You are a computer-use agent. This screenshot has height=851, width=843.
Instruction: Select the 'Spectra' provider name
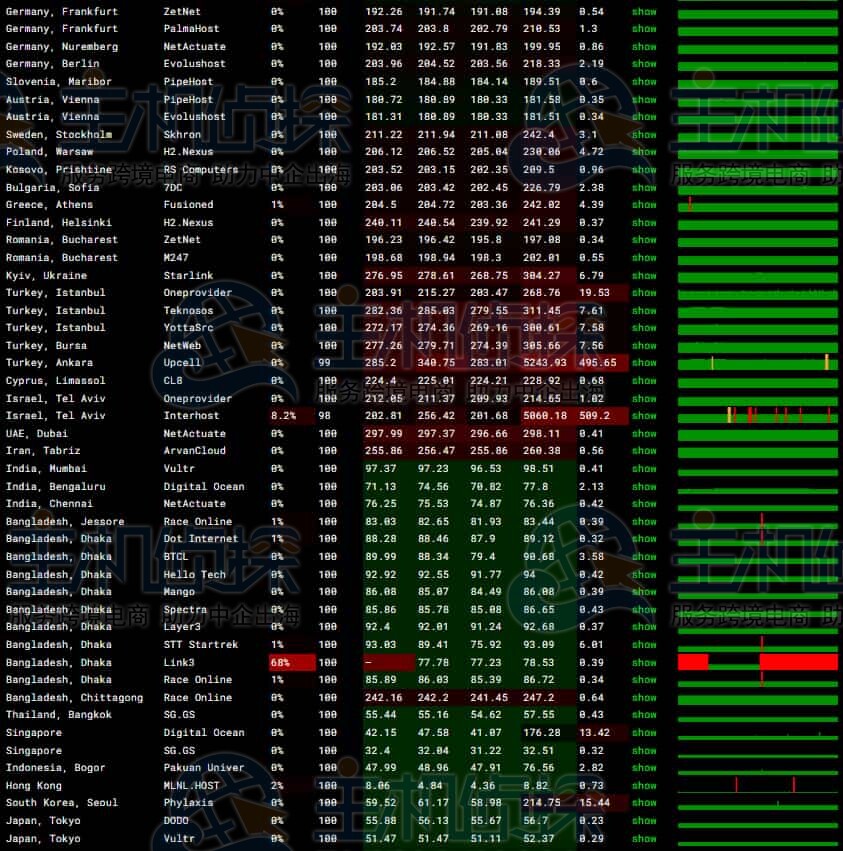click(185, 610)
